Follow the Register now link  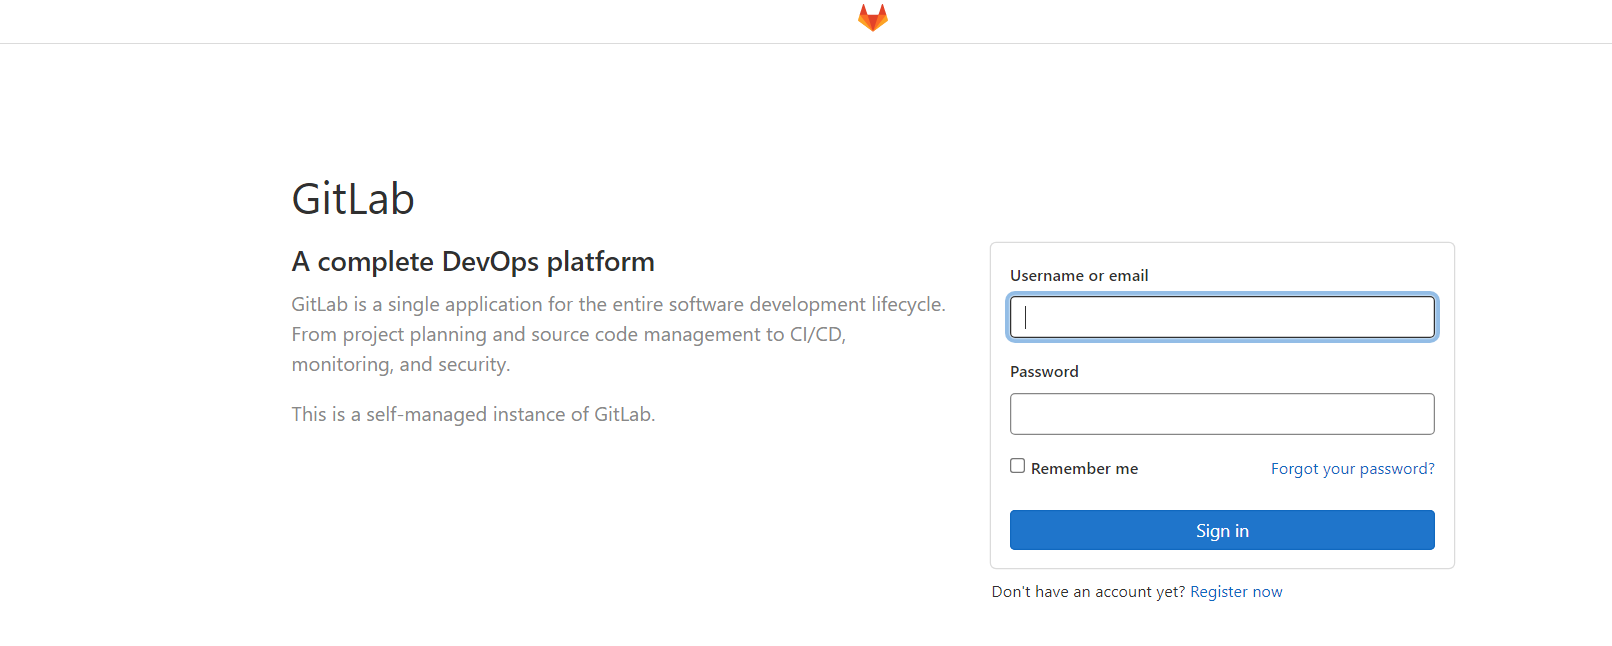coord(1236,592)
